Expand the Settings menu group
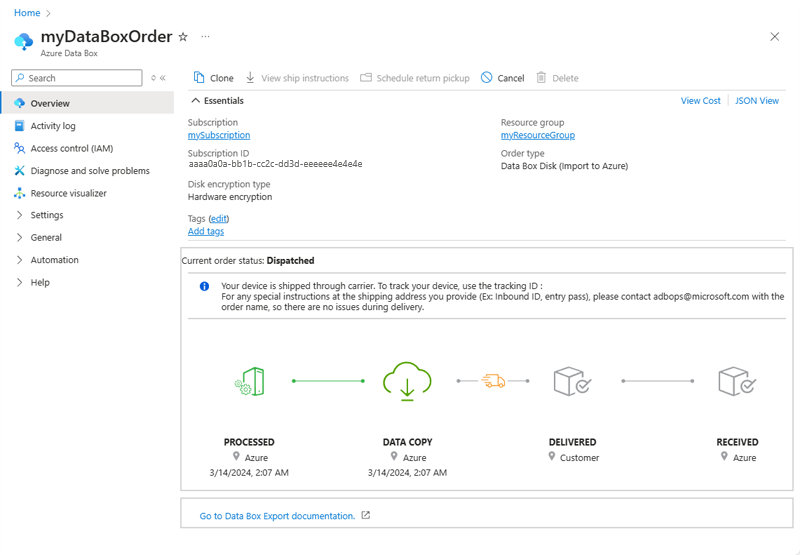This screenshot has height=555, width=800. click(19, 215)
